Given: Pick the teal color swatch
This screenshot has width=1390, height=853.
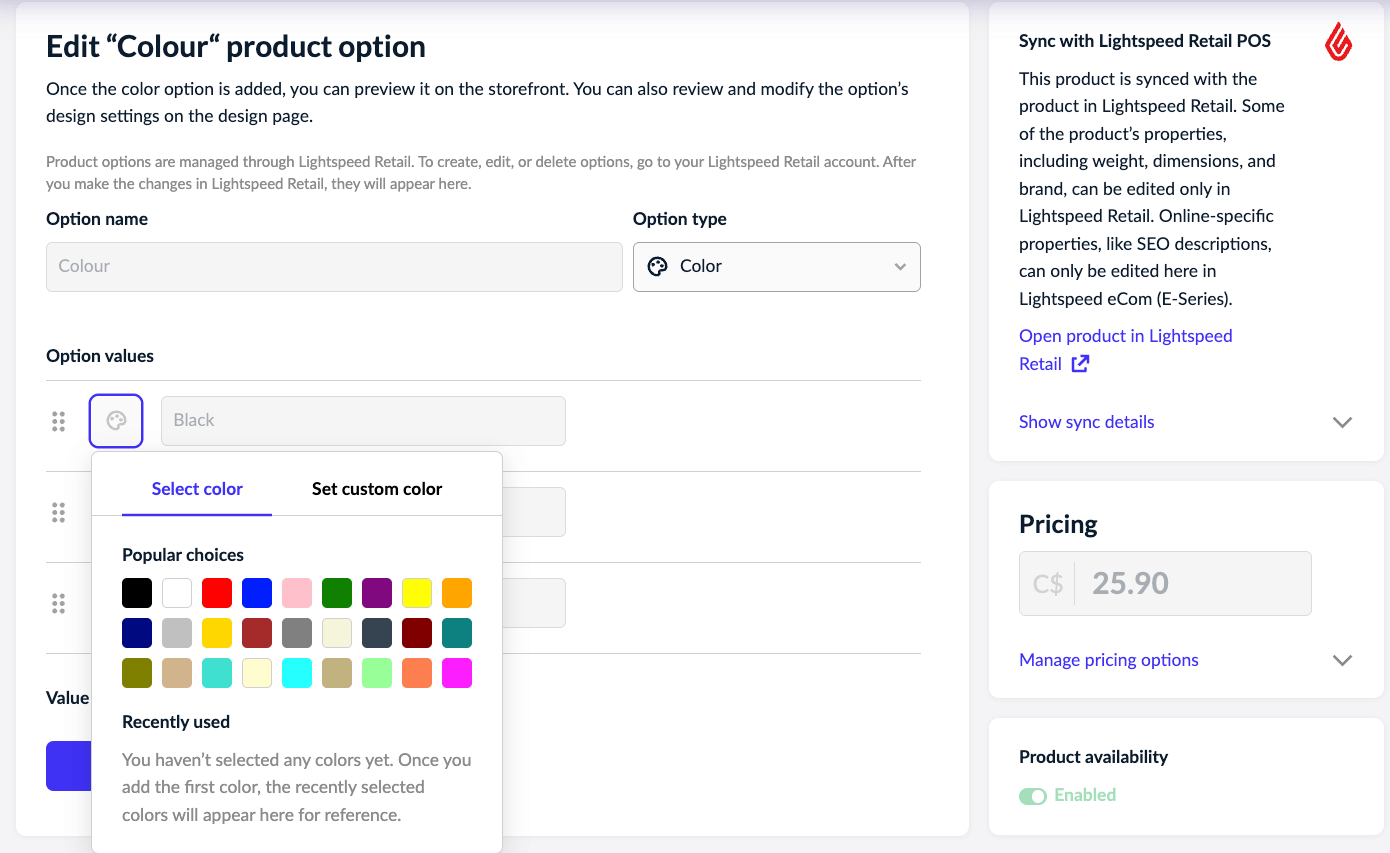Looking at the screenshot, I should (x=457, y=633).
